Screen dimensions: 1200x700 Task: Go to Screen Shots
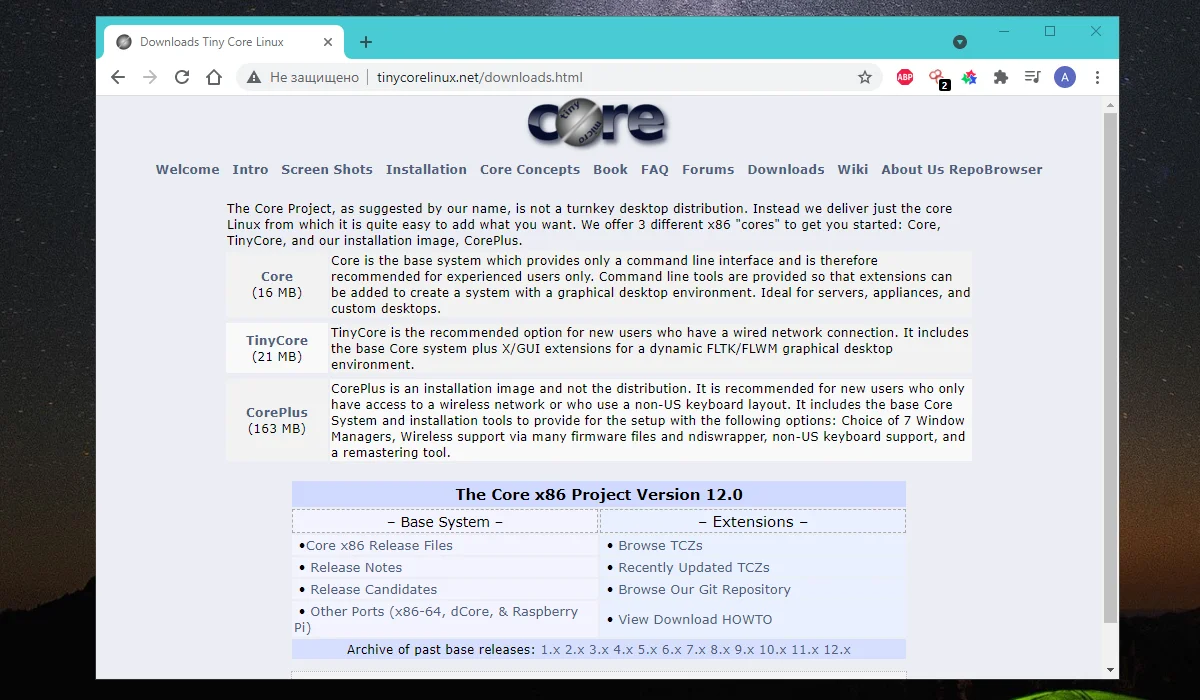pos(327,170)
